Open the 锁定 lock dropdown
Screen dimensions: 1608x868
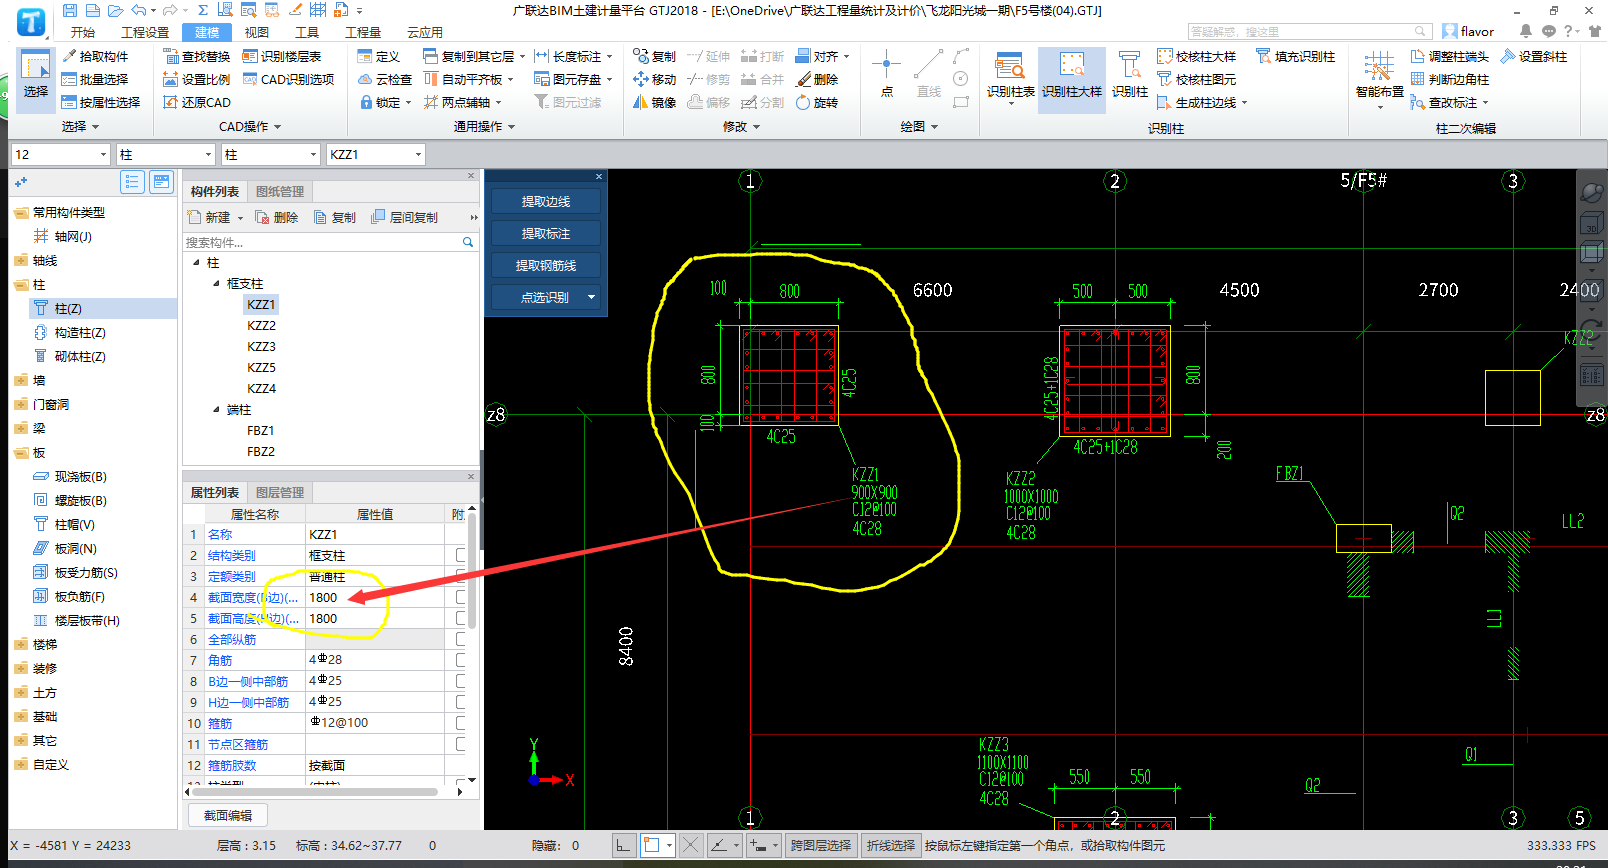pyautogui.click(x=408, y=102)
